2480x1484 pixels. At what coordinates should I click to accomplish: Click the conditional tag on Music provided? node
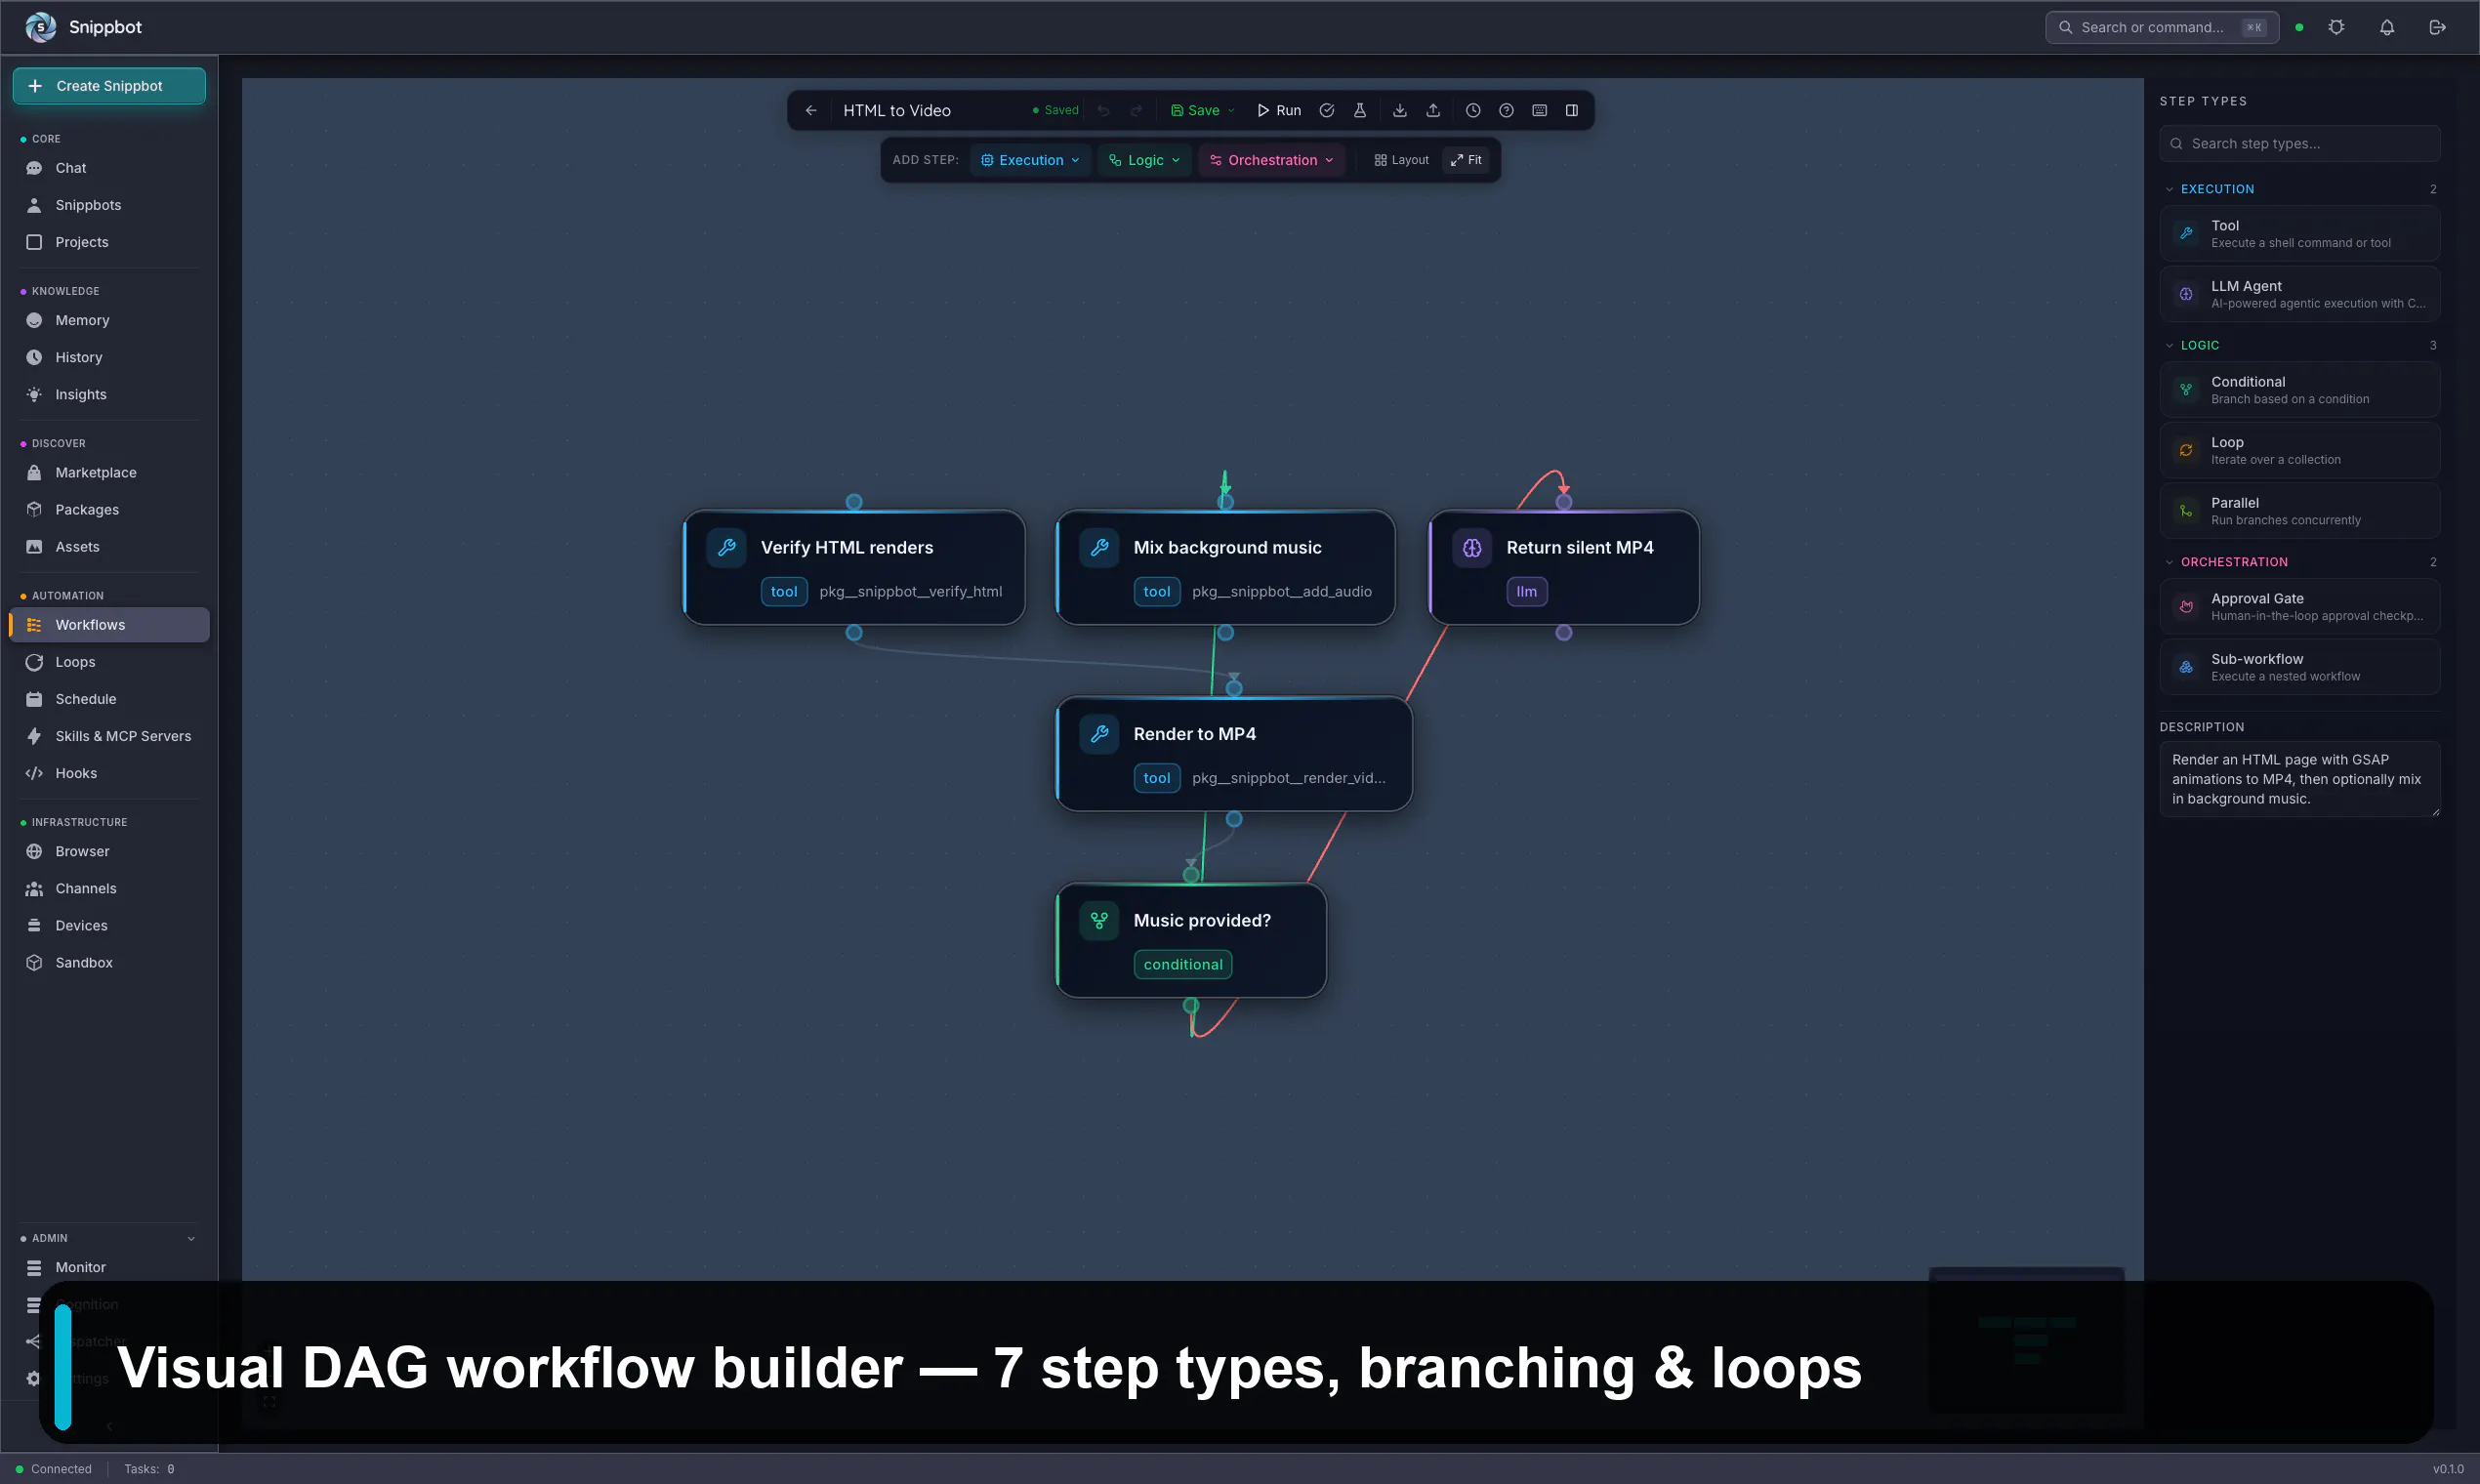tap(1183, 964)
